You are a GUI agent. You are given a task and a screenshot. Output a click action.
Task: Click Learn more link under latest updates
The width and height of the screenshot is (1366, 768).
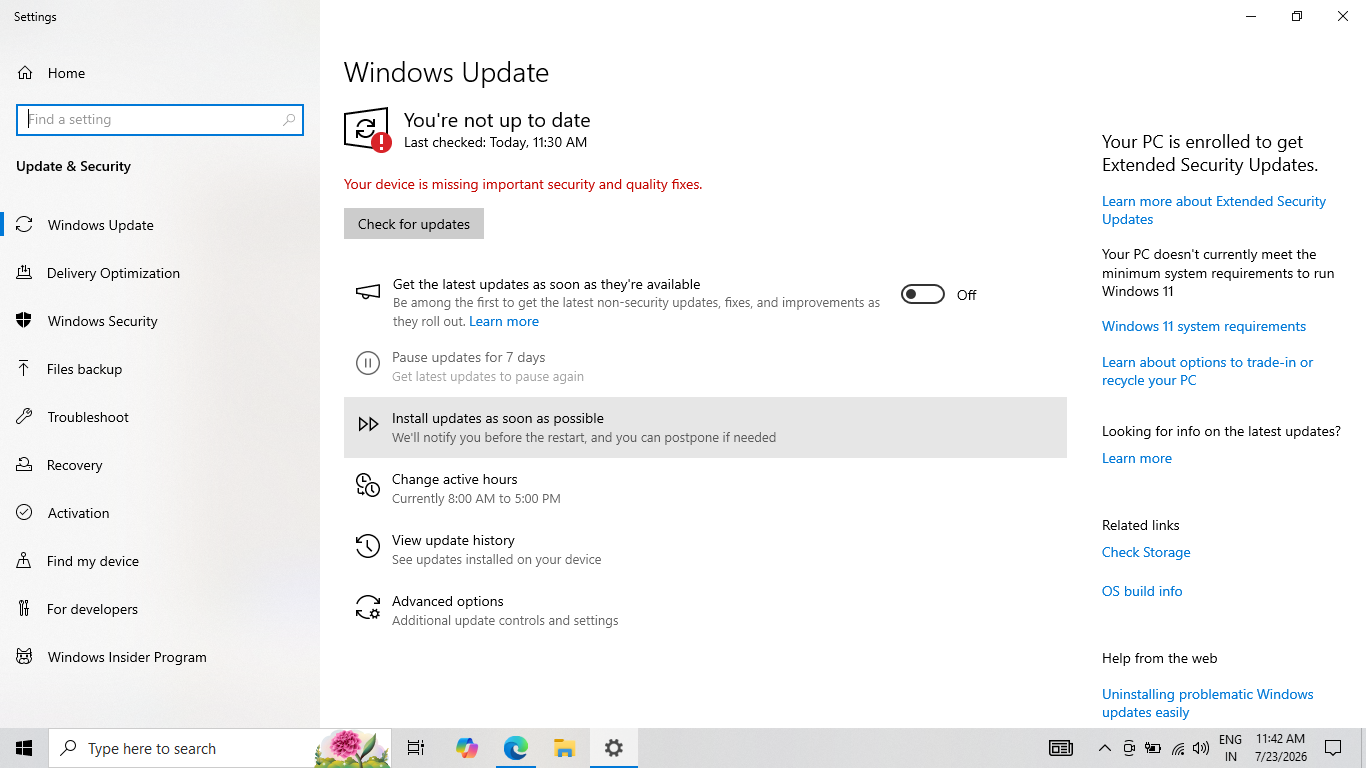[504, 321]
